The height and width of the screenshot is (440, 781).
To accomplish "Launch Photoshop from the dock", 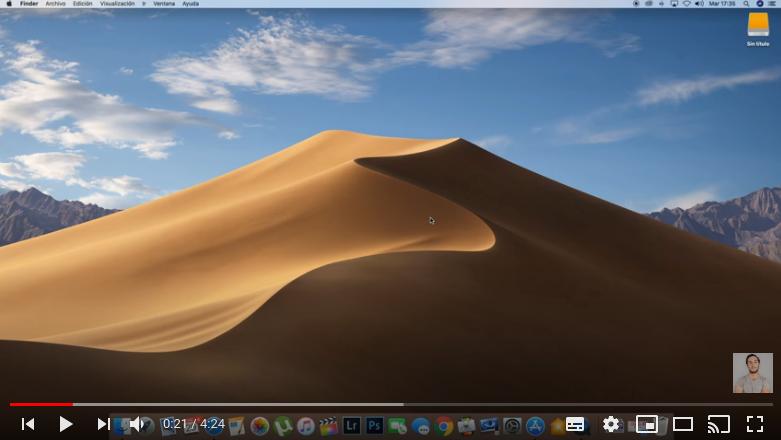I will 375,426.
